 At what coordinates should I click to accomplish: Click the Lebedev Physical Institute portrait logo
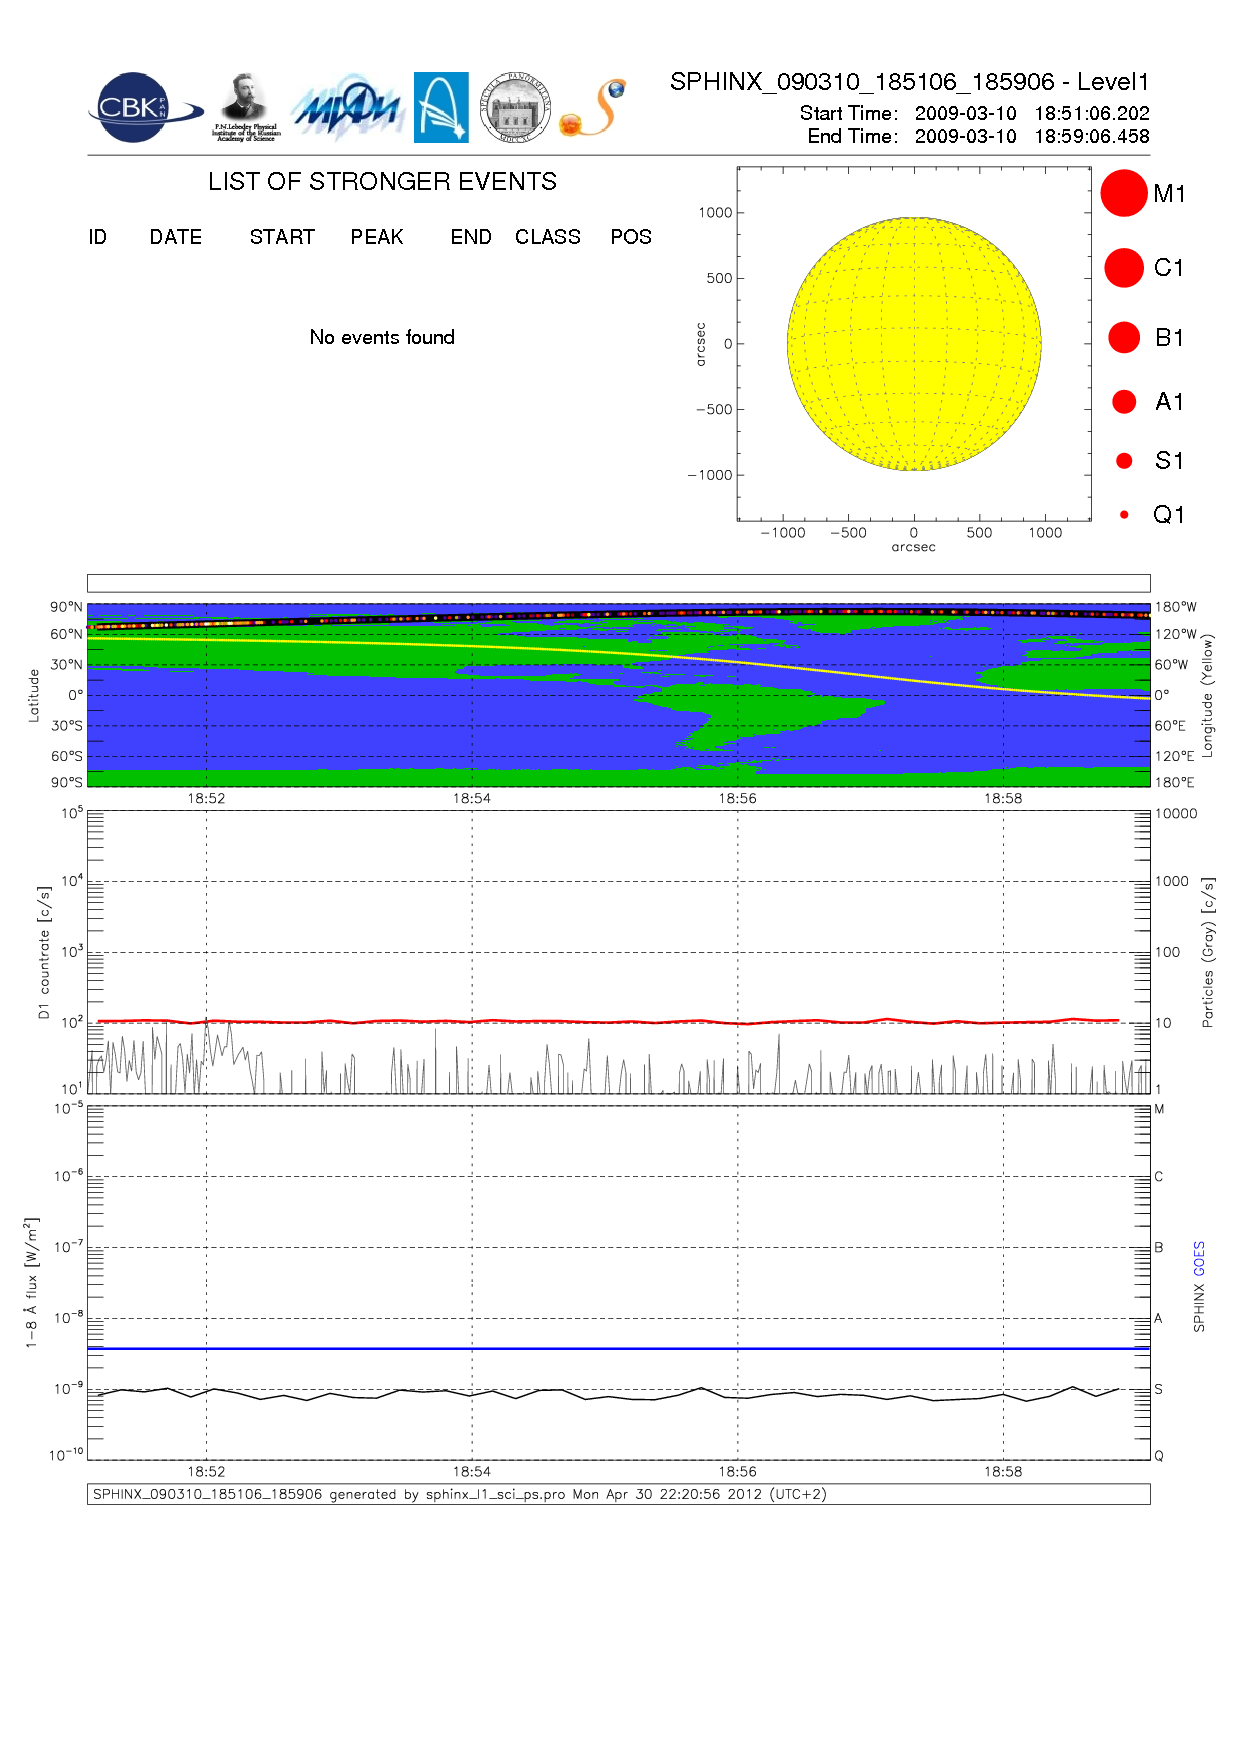tap(245, 107)
